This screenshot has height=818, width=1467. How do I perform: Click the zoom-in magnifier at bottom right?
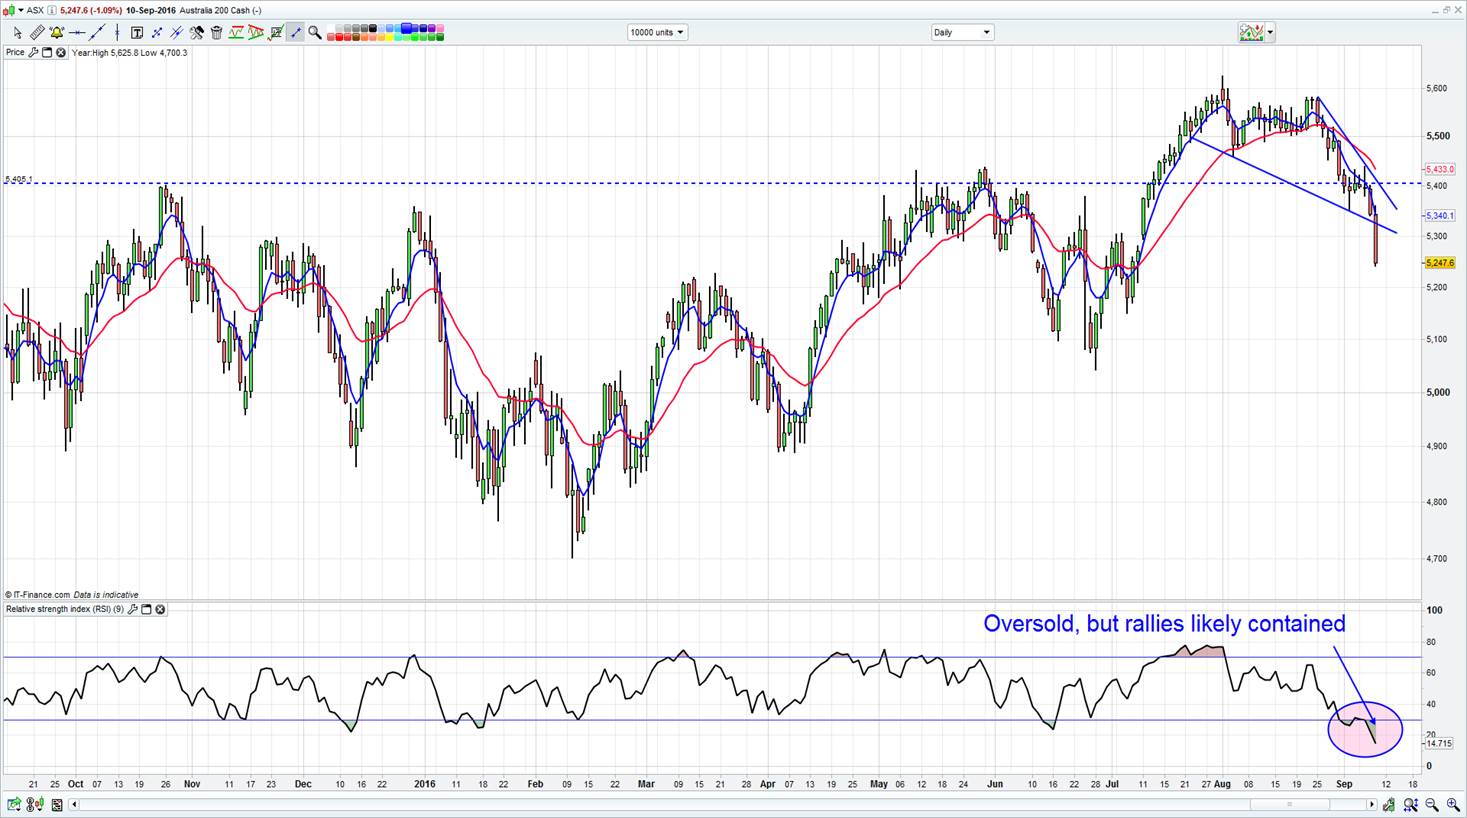point(1453,804)
